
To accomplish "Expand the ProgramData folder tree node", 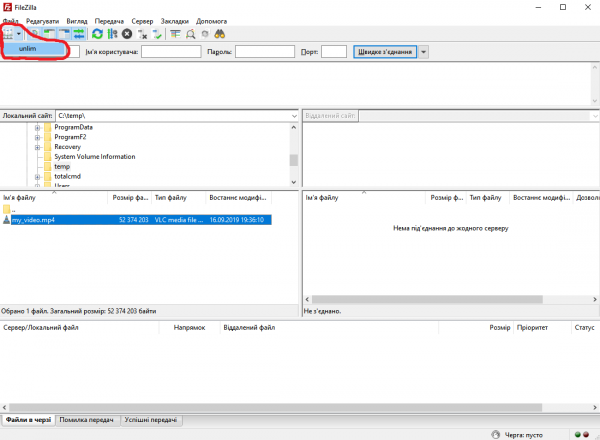I will pyautogui.click(x=37, y=128).
